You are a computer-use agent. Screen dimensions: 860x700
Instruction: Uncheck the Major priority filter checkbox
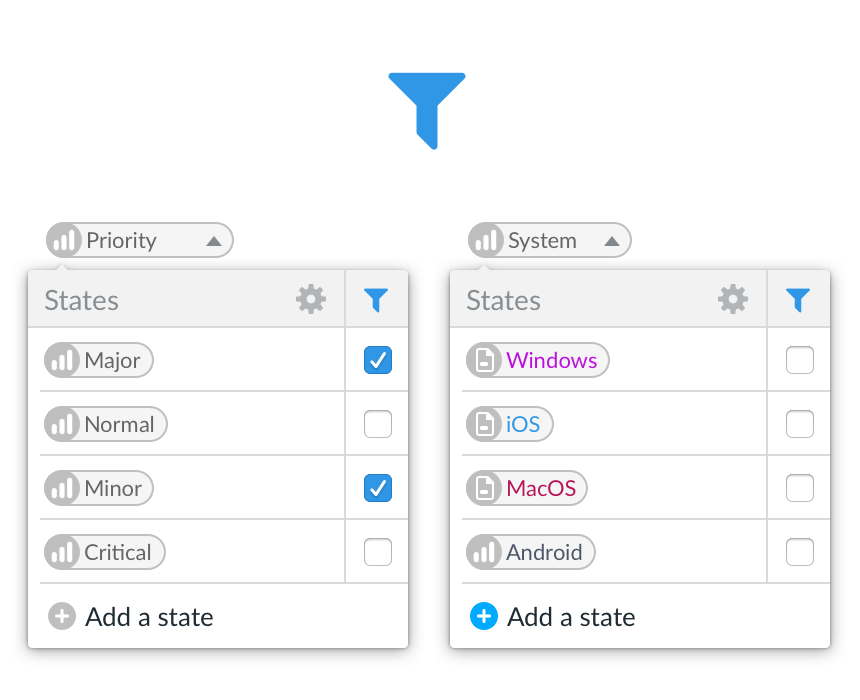378,360
